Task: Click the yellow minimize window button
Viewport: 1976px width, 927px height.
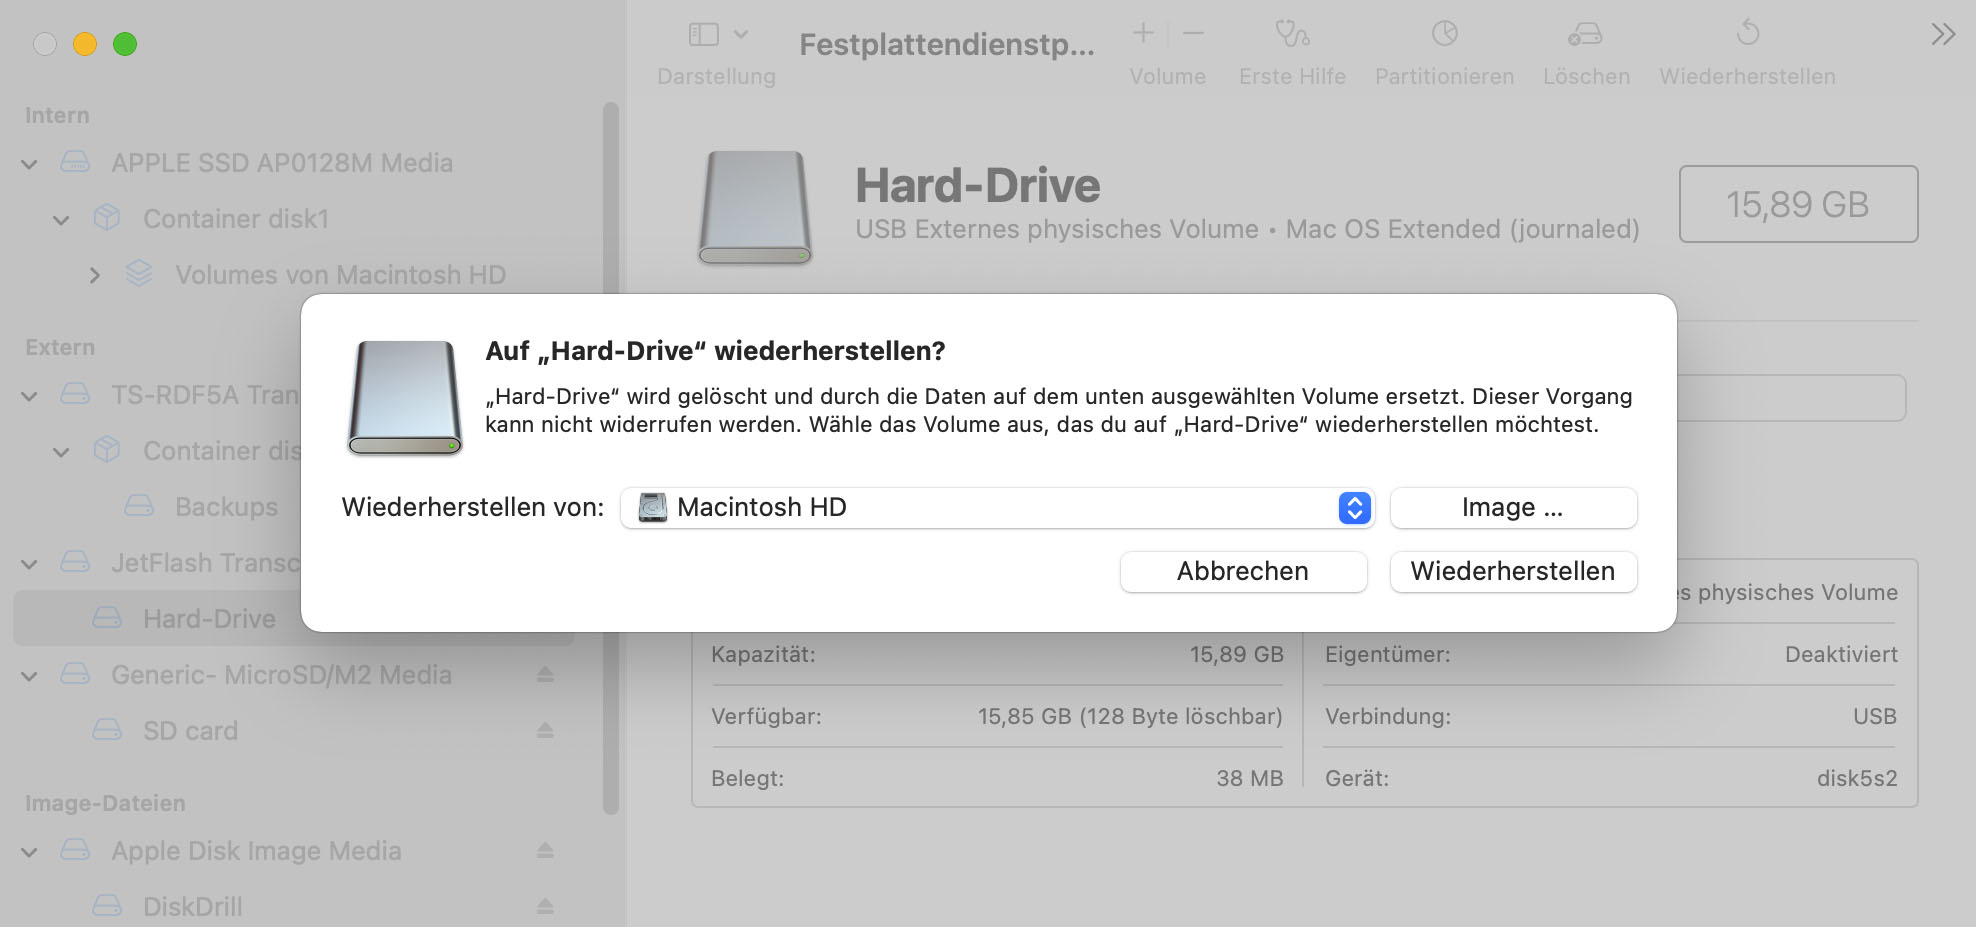Action: pos(85,44)
